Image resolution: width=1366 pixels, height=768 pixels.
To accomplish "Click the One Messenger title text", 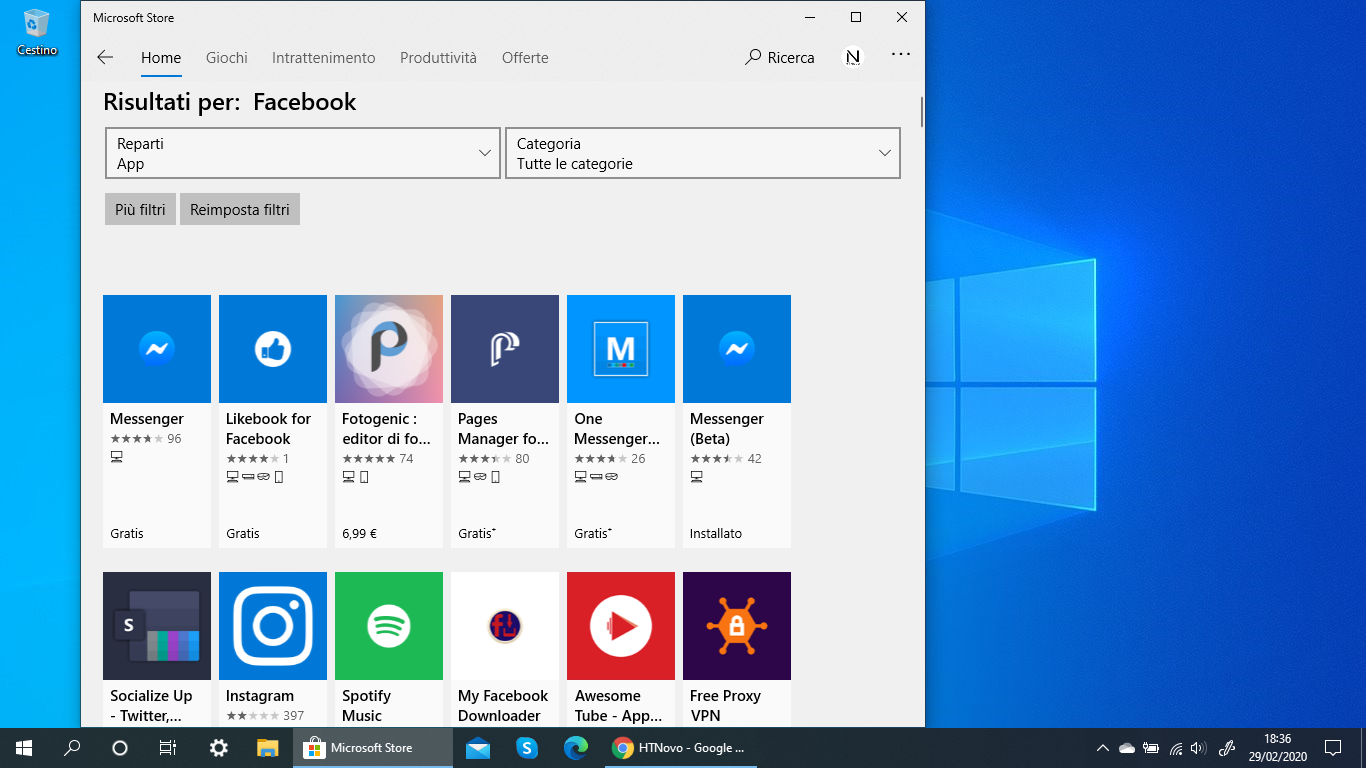I will point(617,429).
